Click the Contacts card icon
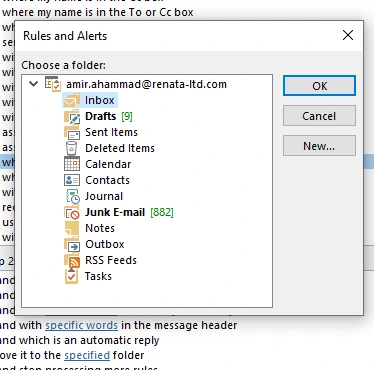This screenshot has width=374, height=370. pos(72,180)
